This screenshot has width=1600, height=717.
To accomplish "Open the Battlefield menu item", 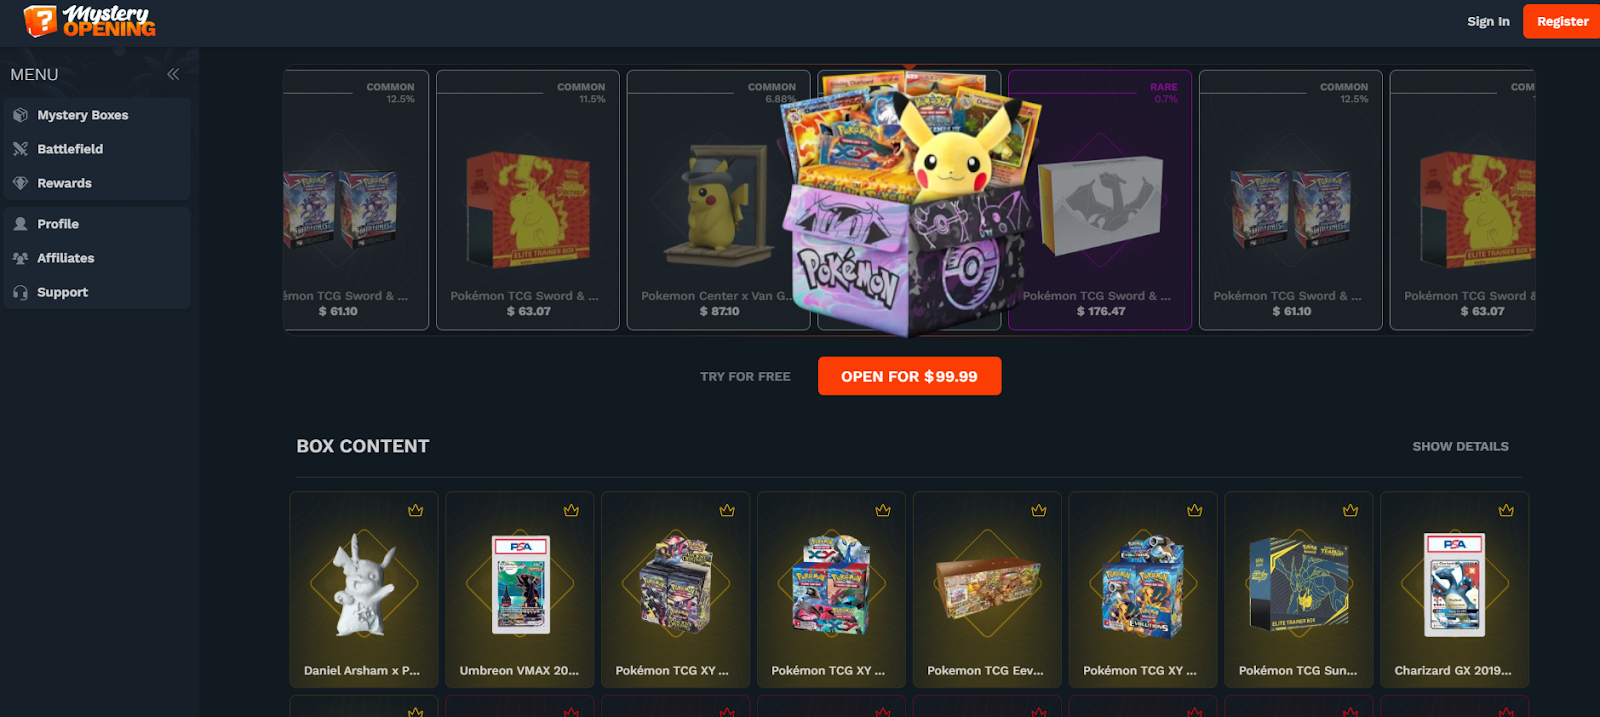I will point(96,149).
